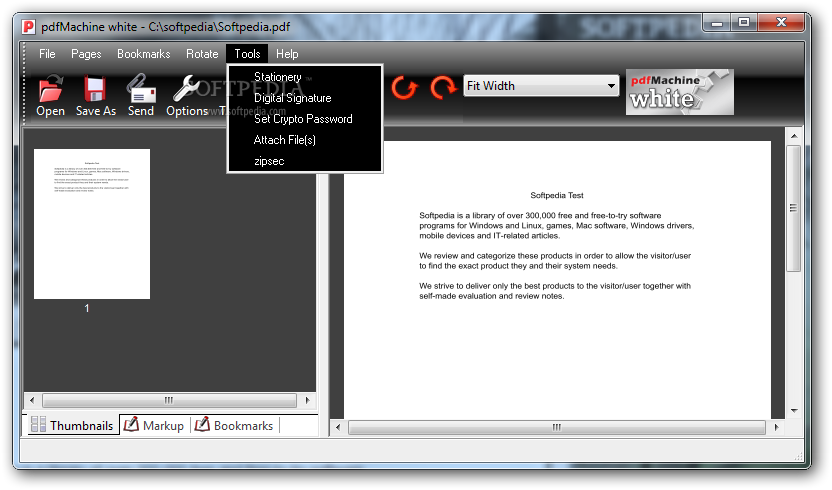Click the paragraph starting 'Softpedia is a library'
The width and height of the screenshot is (832, 490).
[x=557, y=226]
